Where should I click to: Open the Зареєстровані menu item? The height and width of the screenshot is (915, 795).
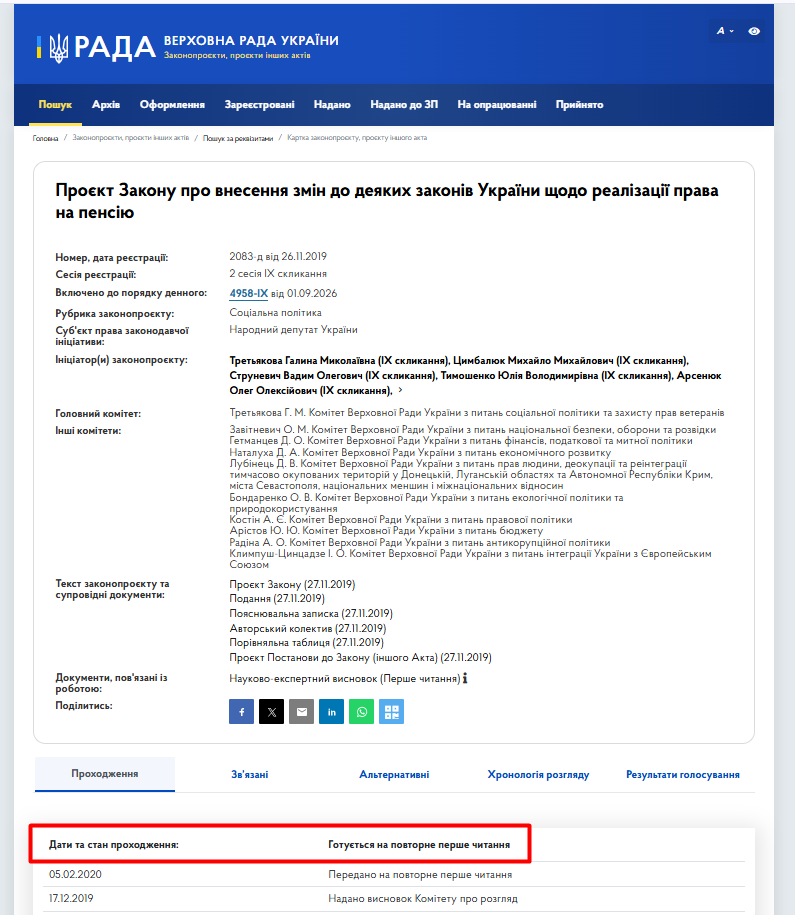coord(260,104)
